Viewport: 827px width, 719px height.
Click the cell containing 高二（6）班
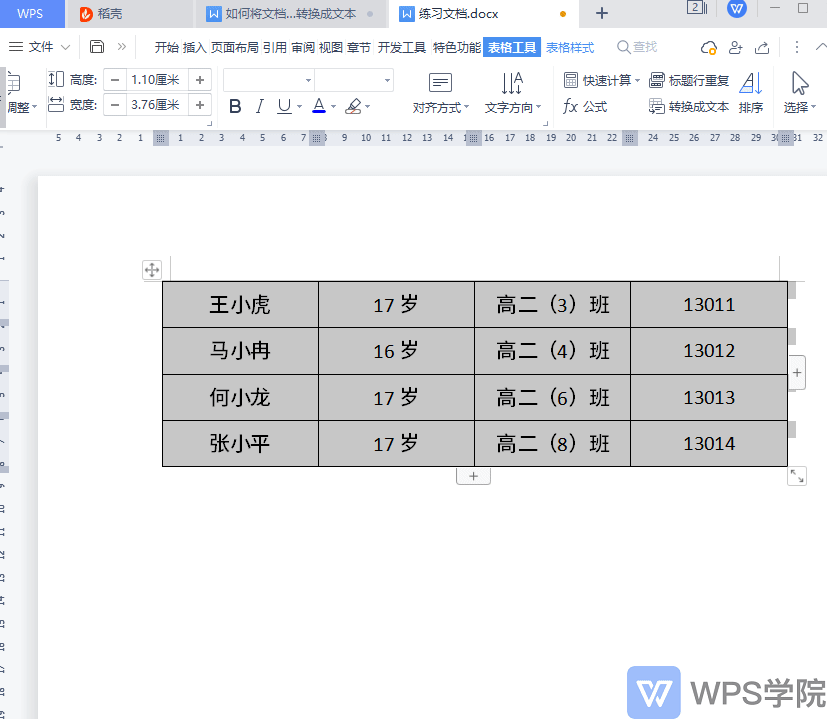click(552, 397)
